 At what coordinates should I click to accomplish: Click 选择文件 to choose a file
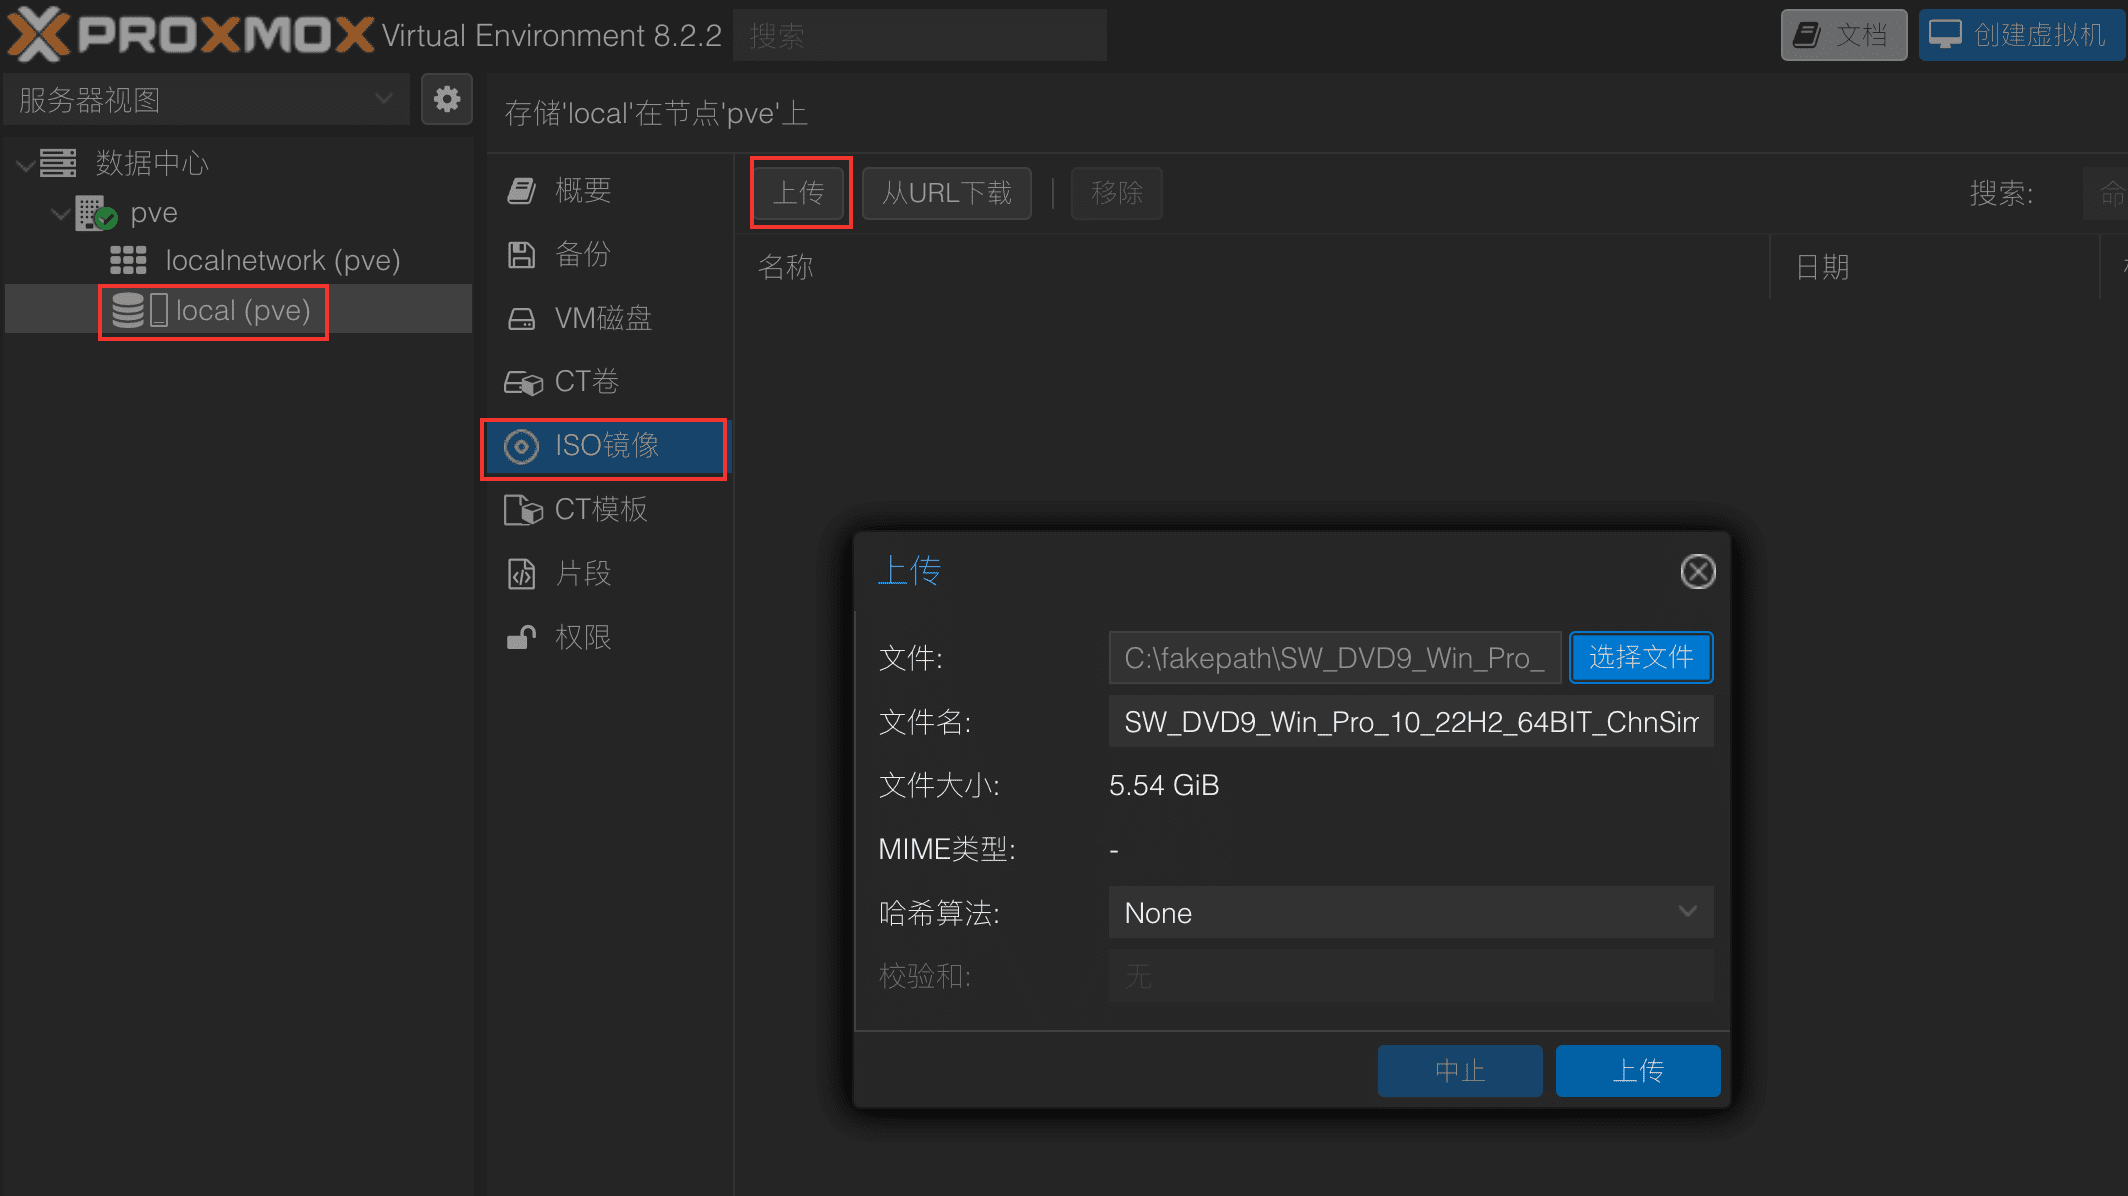point(1640,657)
